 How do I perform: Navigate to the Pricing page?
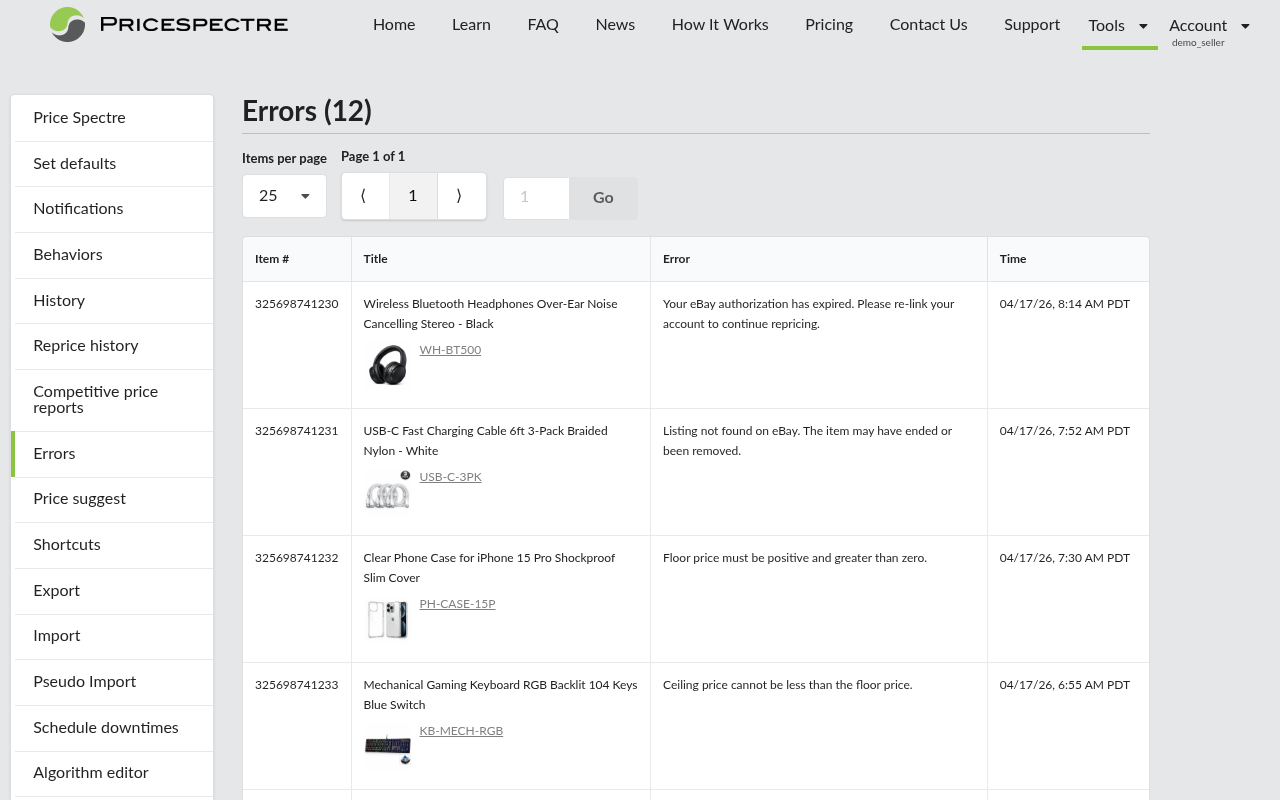coord(828,25)
